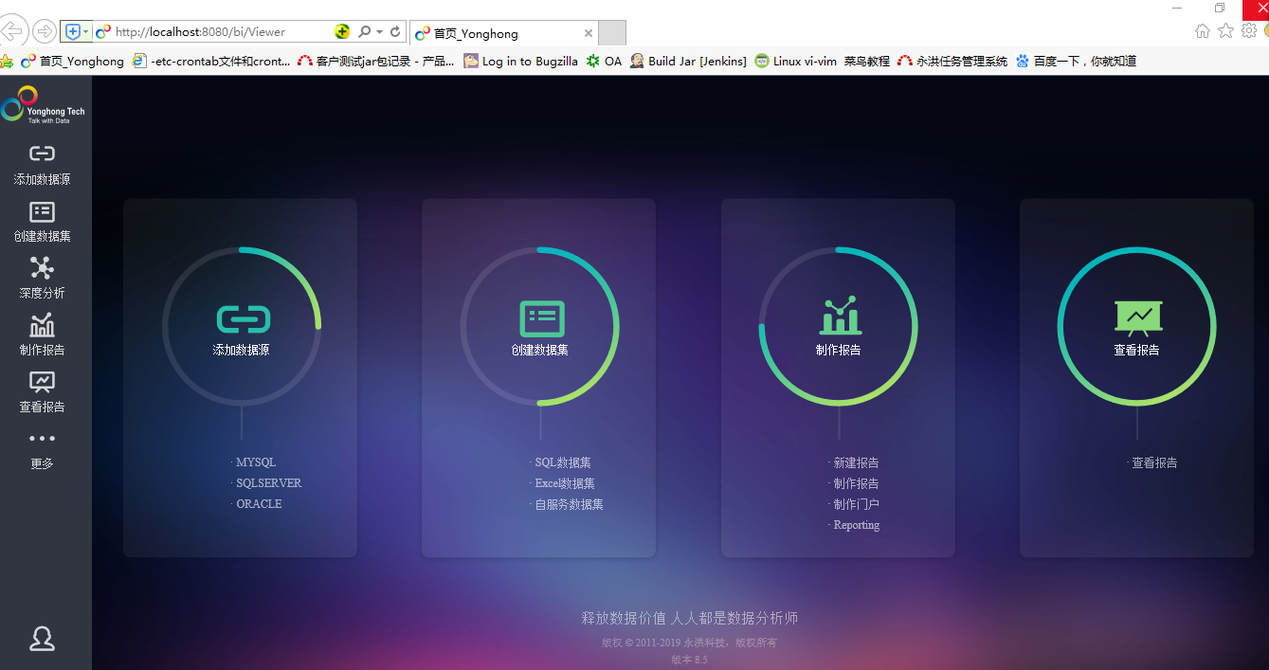1269x670 pixels.
Task: Click the user profile icon at sidebar bottom
Action: [x=42, y=638]
